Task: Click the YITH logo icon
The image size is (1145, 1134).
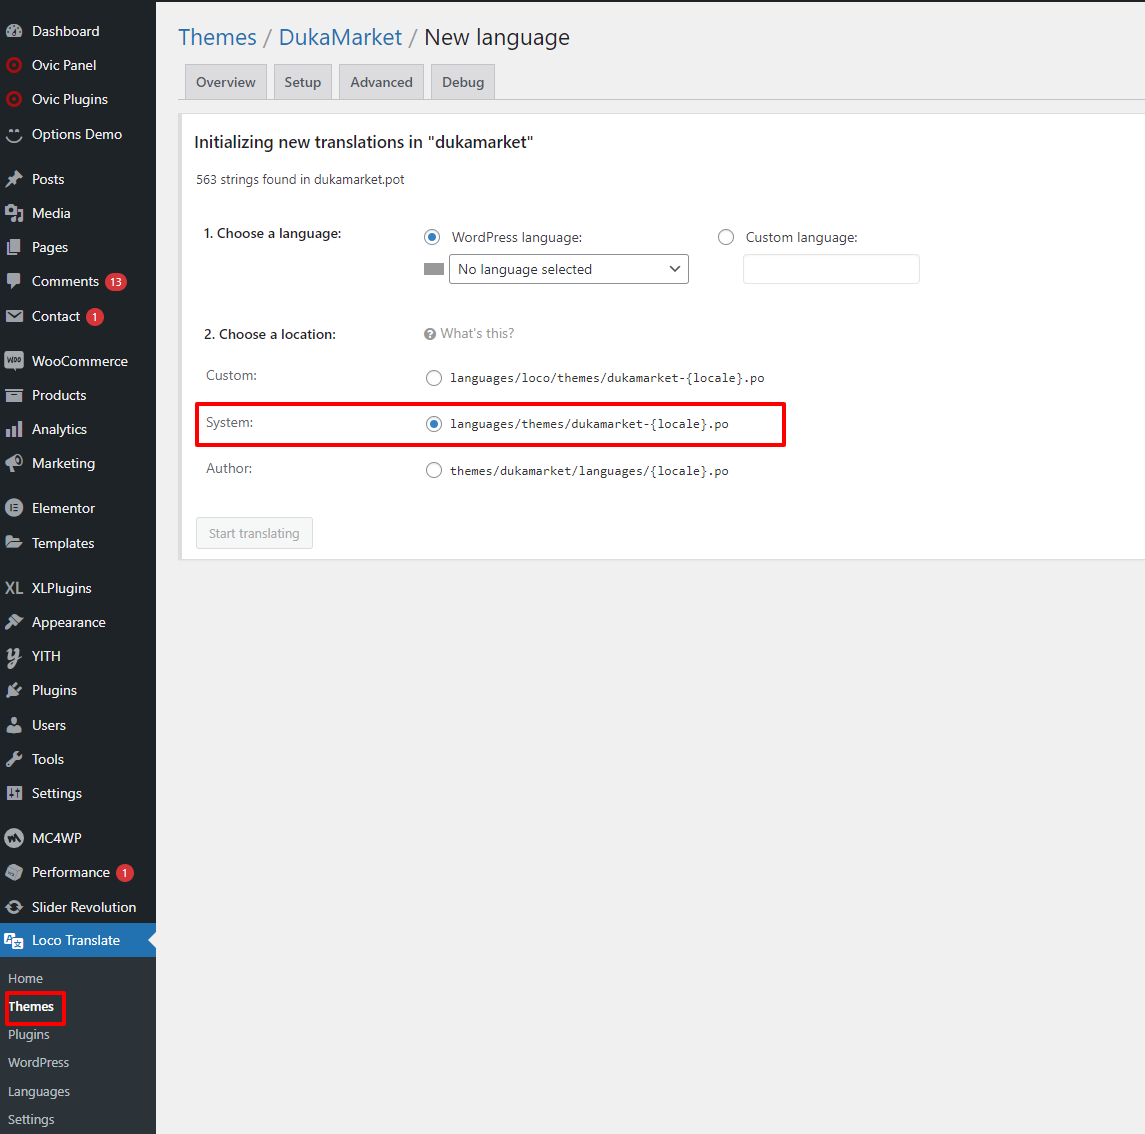Action: [x=14, y=656]
